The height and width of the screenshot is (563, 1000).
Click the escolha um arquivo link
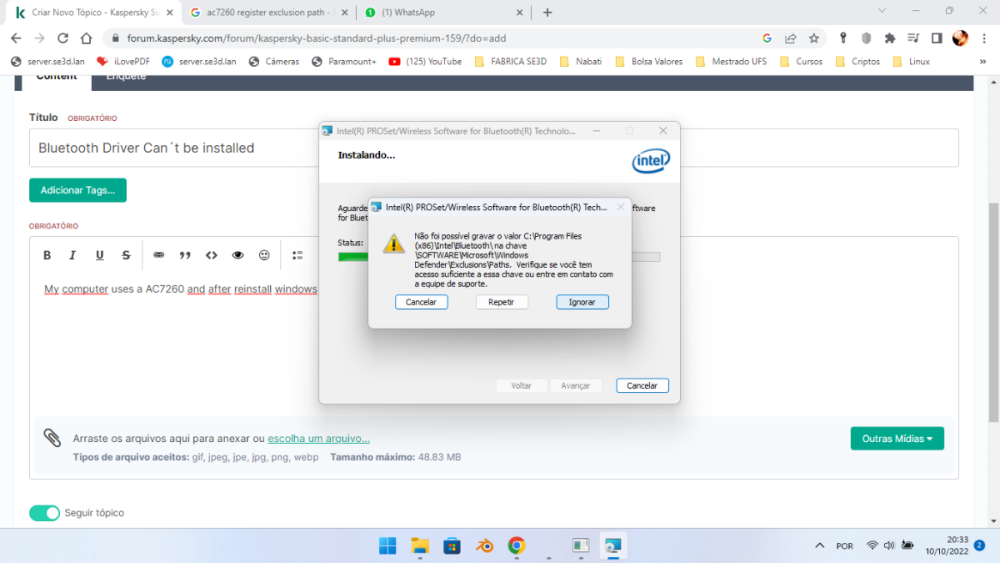point(318,439)
